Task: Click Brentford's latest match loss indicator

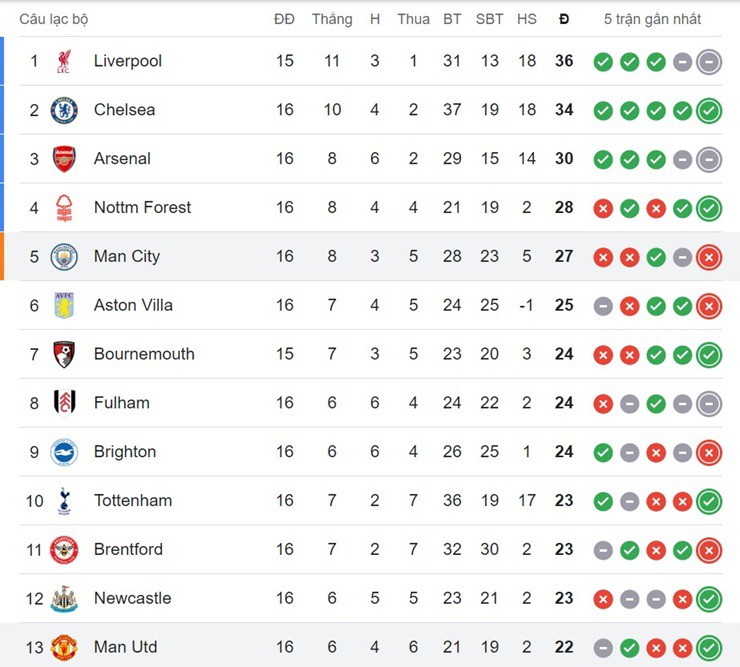Action: pyautogui.click(x=709, y=550)
